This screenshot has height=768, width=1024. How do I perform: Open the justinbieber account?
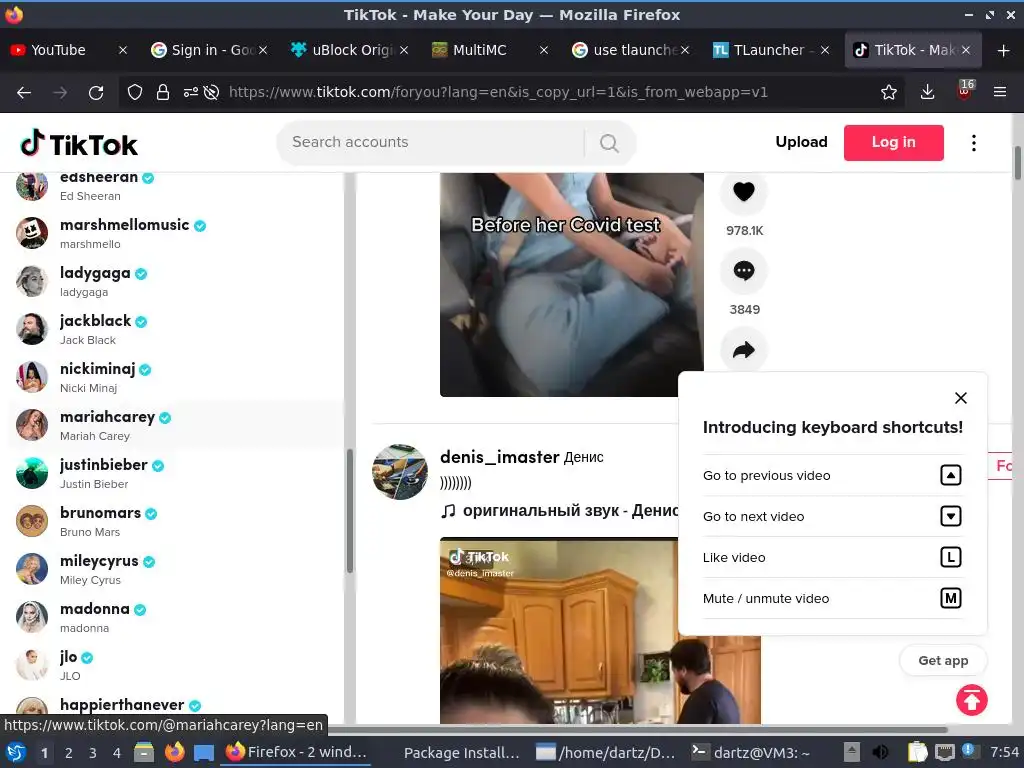[x=175, y=473]
